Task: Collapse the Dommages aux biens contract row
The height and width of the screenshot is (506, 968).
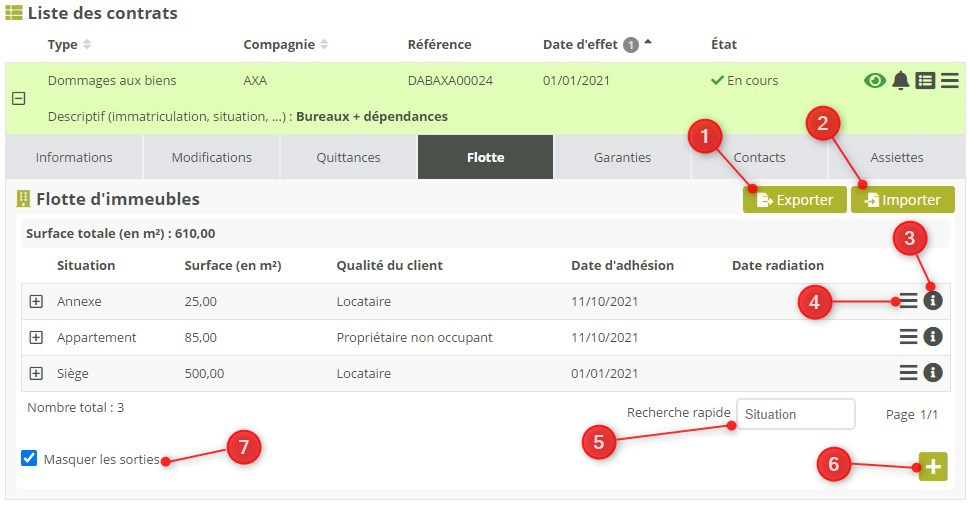Action: pos(18,99)
